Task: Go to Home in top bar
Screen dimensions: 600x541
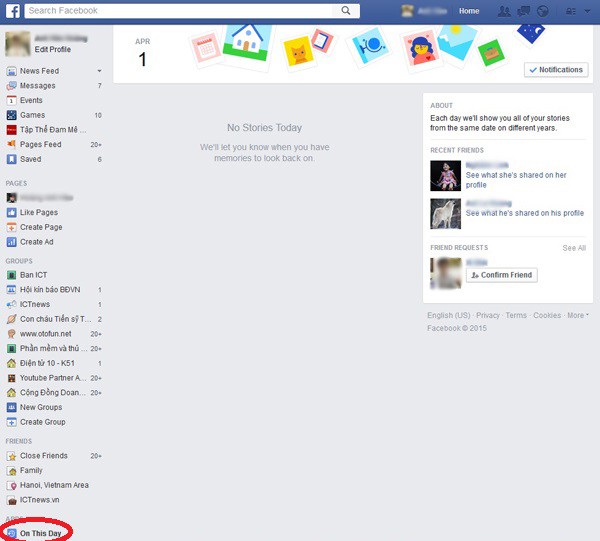Action: coord(469,11)
